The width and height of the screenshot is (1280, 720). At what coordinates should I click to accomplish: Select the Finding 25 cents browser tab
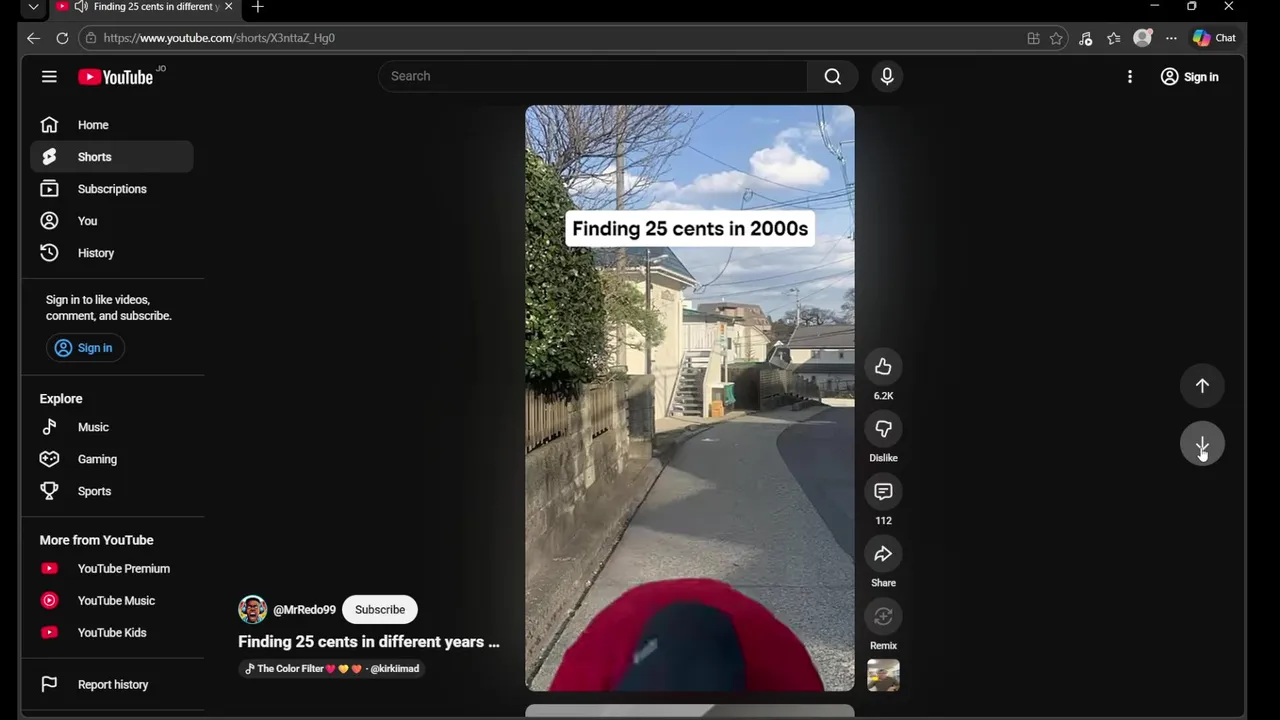pos(145,7)
